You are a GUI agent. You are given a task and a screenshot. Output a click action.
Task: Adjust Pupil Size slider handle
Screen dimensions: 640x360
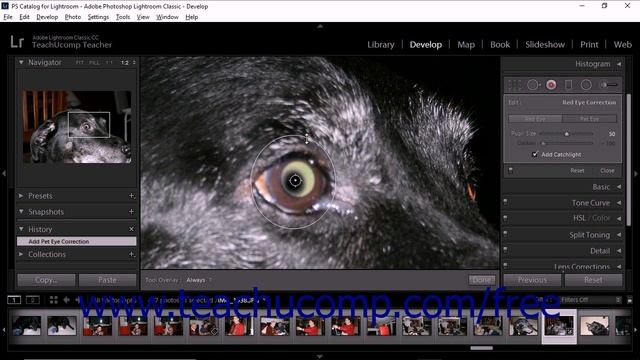click(x=567, y=134)
